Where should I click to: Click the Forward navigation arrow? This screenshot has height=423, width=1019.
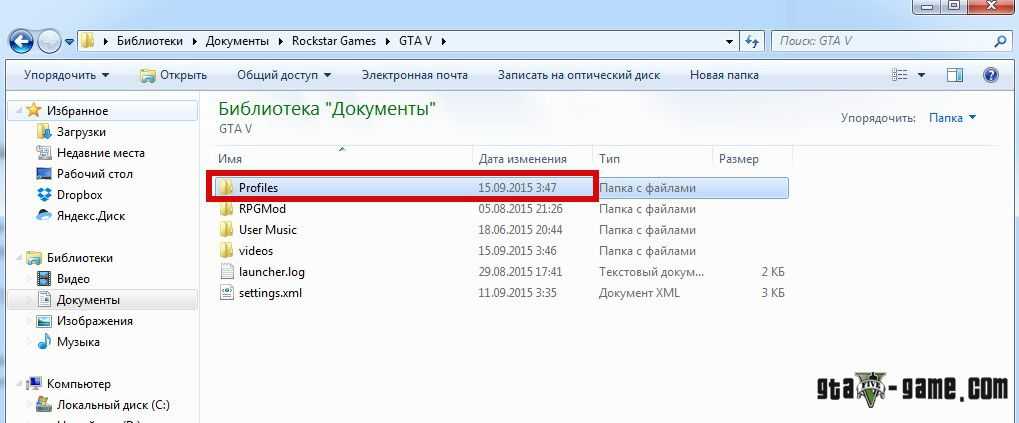pyautogui.click(x=49, y=43)
